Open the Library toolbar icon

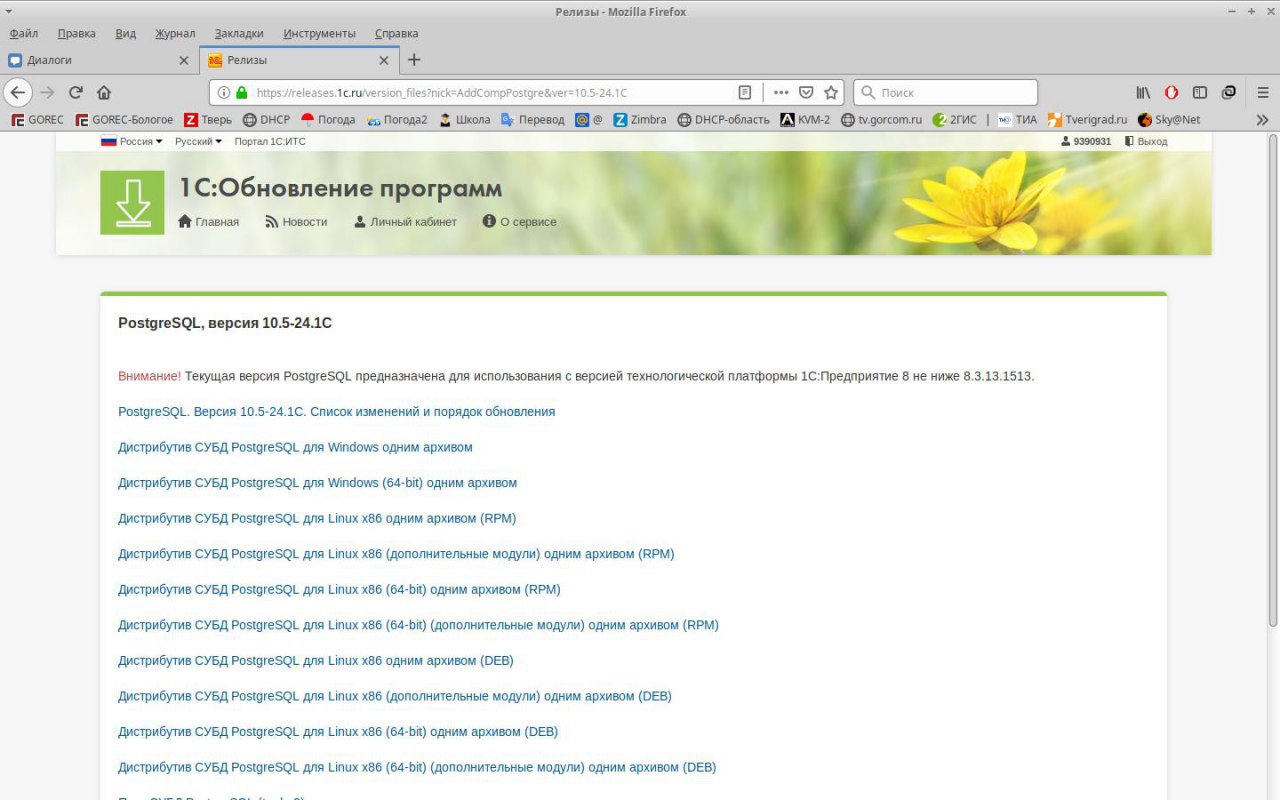[x=1143, y=92]
